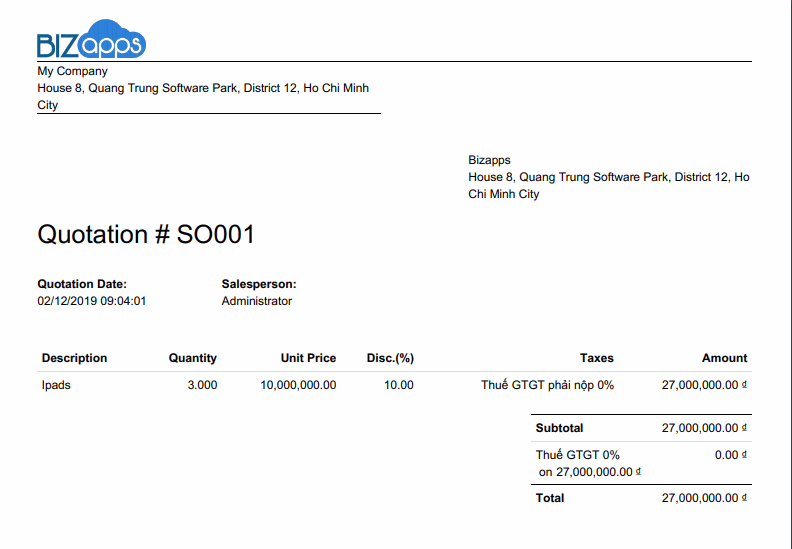Click the Quotation Date label
Screen dimensions: 792x549
click(82, 284)
